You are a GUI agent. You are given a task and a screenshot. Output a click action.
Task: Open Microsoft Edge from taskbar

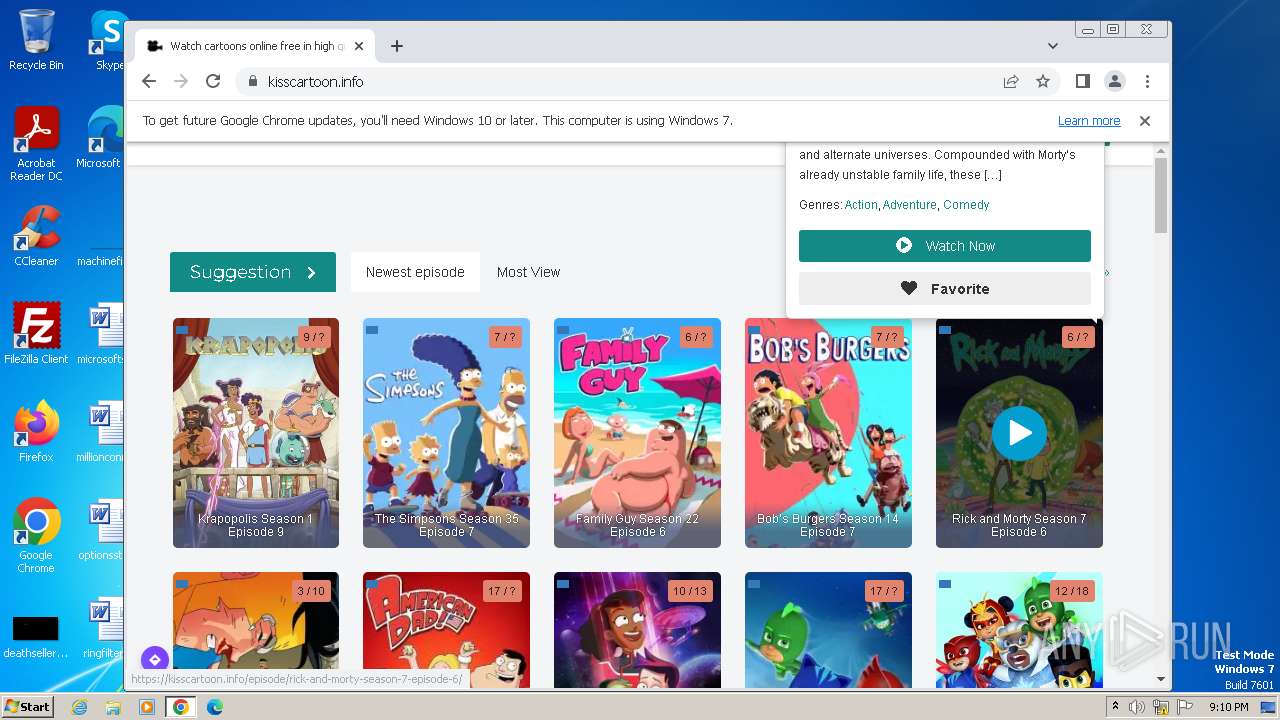coord(215,707)
